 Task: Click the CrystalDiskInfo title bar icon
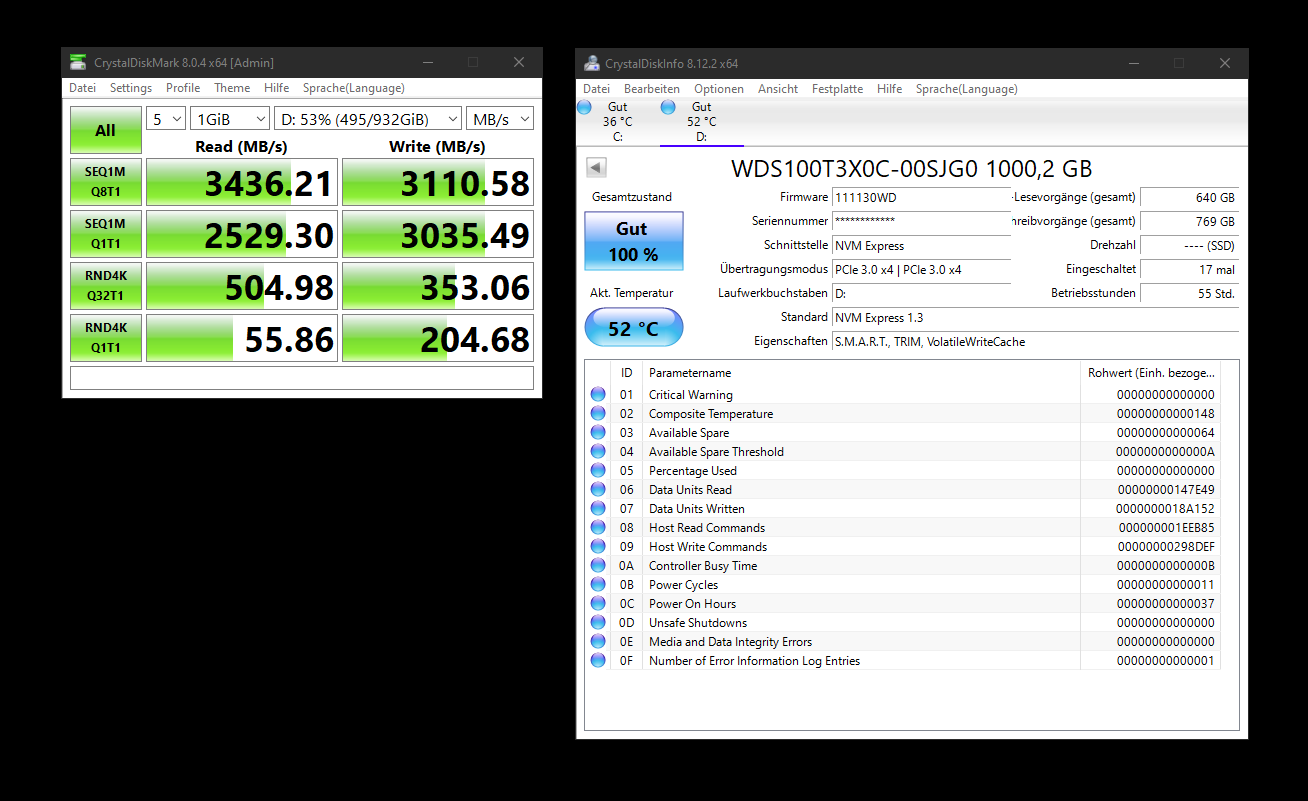pos(592,63)
